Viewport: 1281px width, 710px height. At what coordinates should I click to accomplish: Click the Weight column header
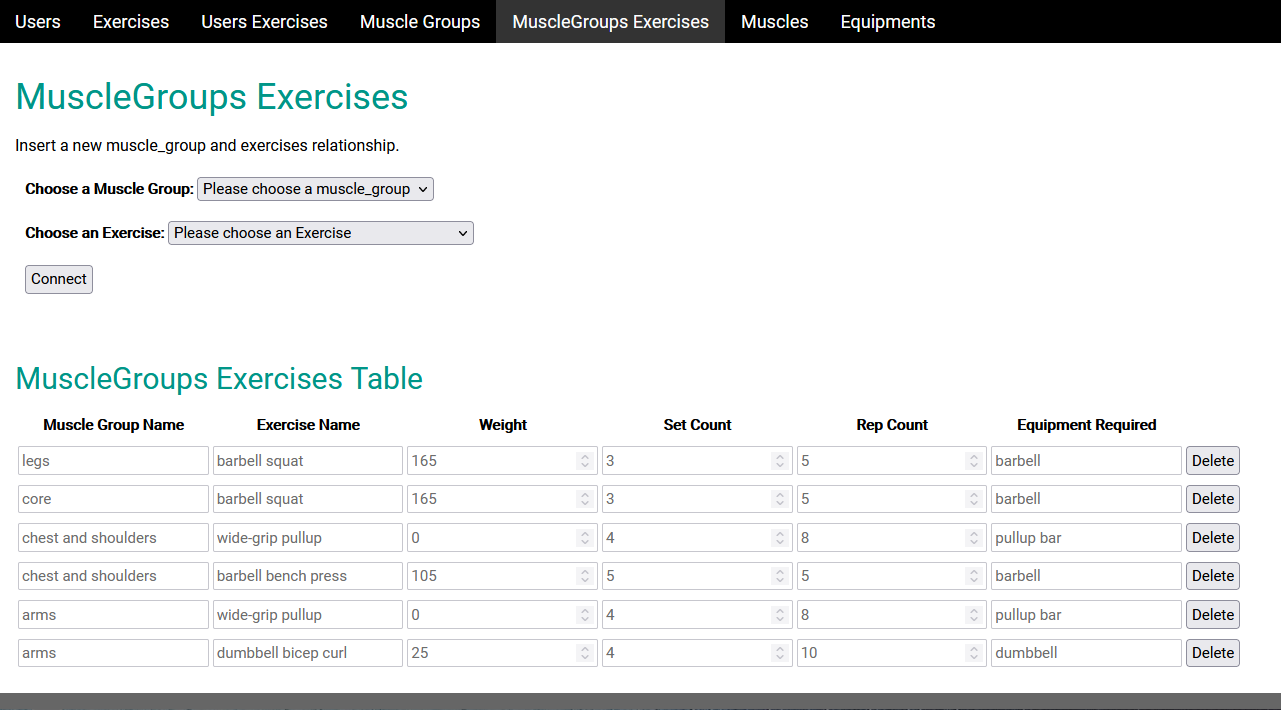pyautogui.click(x=503, y=425)
